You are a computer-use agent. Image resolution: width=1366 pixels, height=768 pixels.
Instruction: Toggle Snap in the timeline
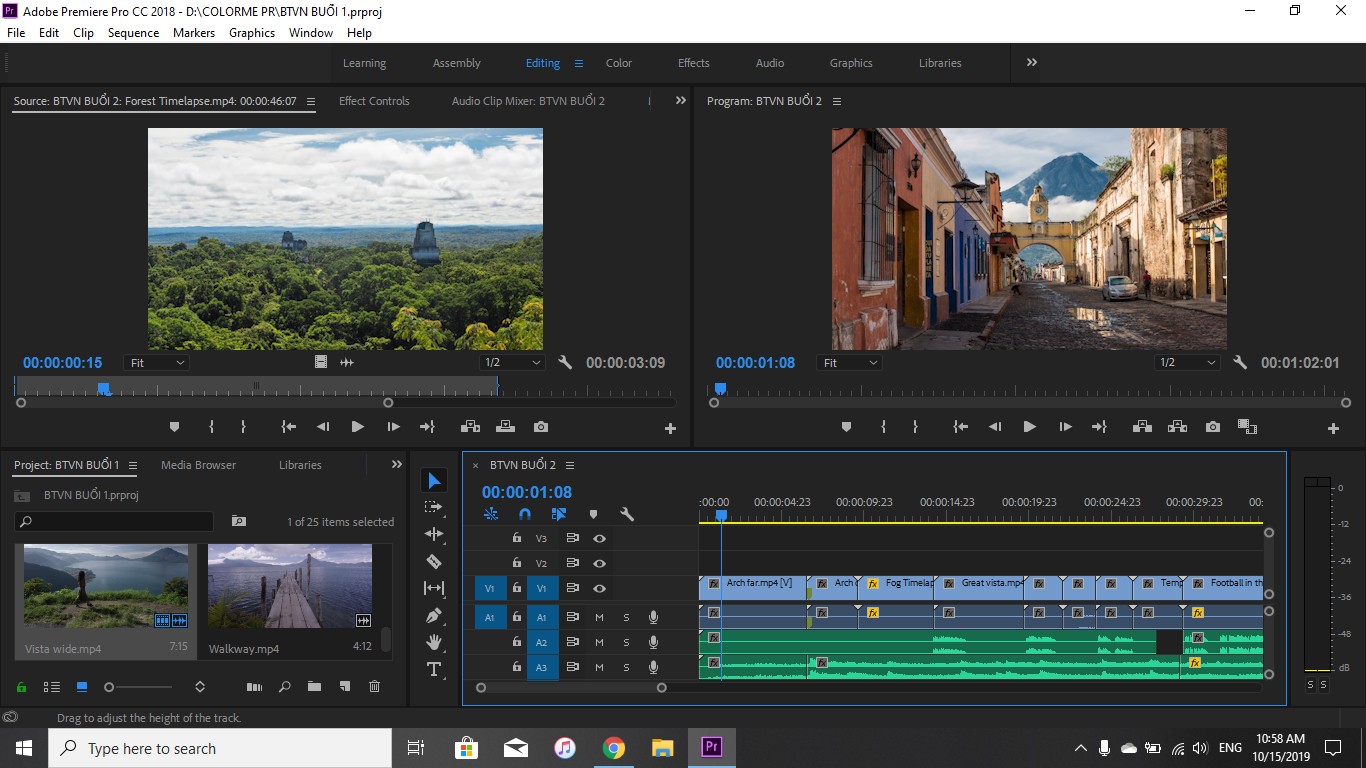click(x=525, y=514)
